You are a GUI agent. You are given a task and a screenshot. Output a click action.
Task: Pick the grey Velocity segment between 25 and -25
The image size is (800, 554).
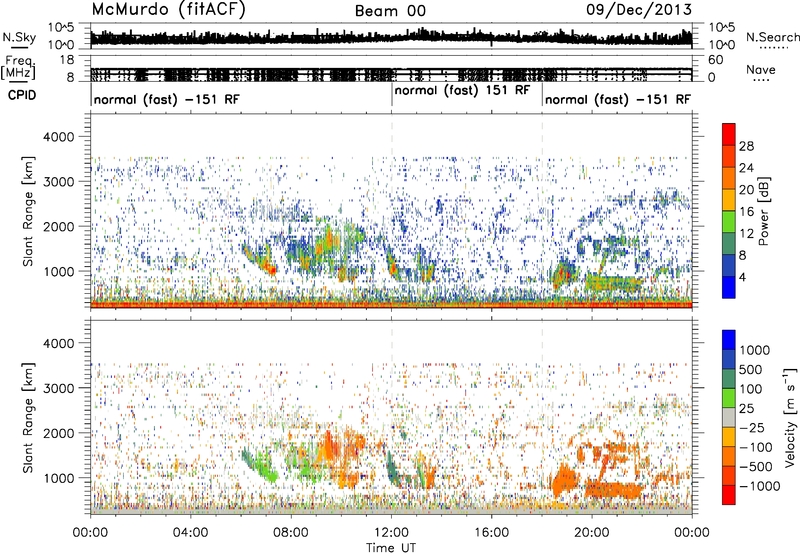(729, 418)
